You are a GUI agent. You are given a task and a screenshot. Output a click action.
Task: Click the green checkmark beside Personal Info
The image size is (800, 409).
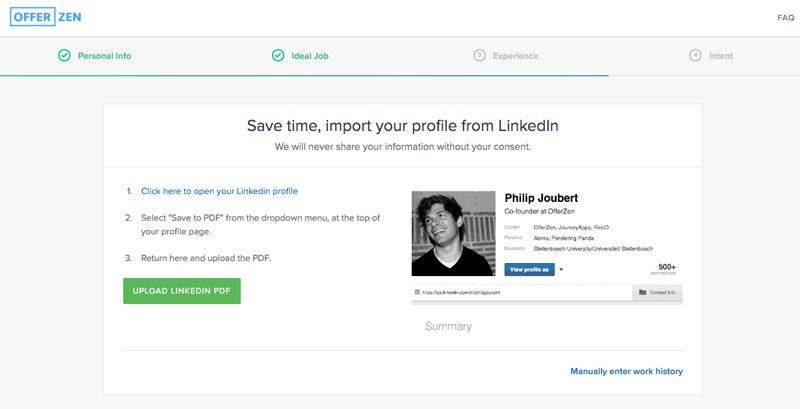64,56
